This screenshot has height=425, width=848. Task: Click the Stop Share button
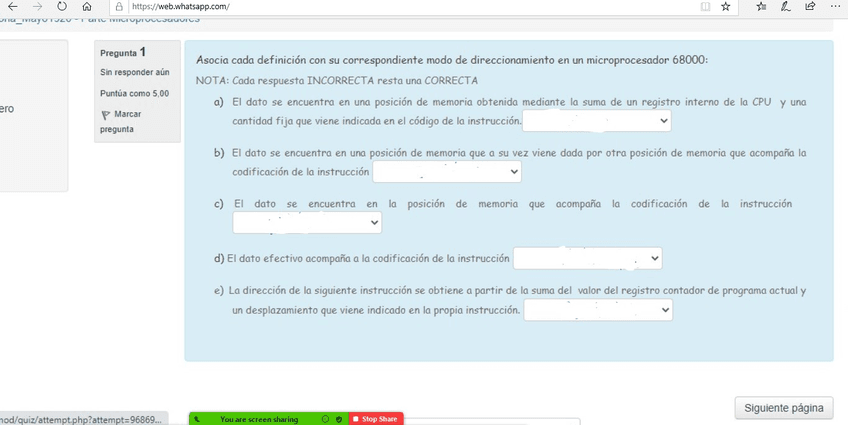click(x=376, y=419)
